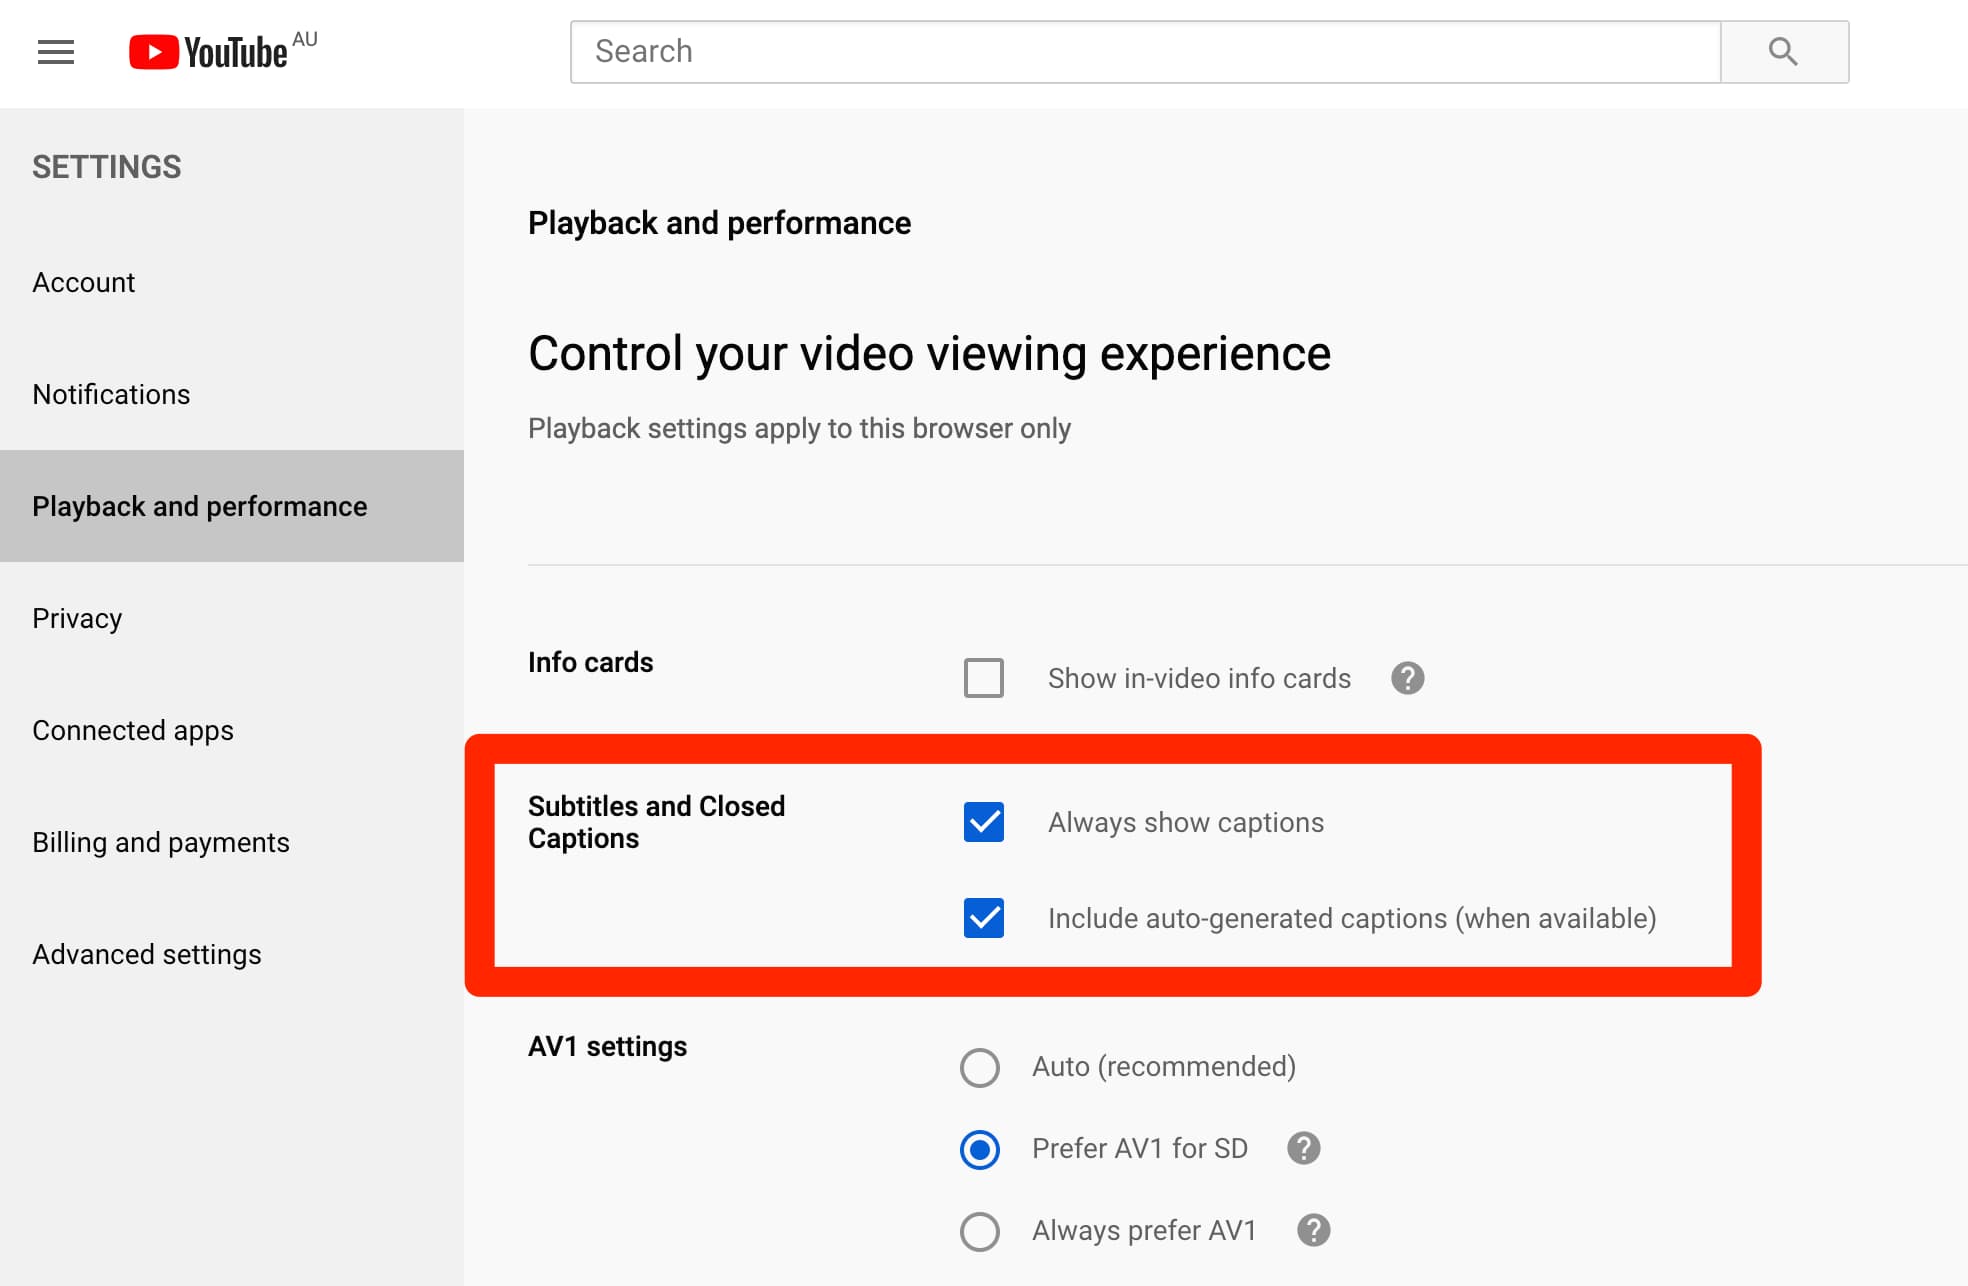Select Auto (recommended) AV1 option
Image resolution: width=1968 pixels, height=1286 pixels.
click(x=980, y=1067)
